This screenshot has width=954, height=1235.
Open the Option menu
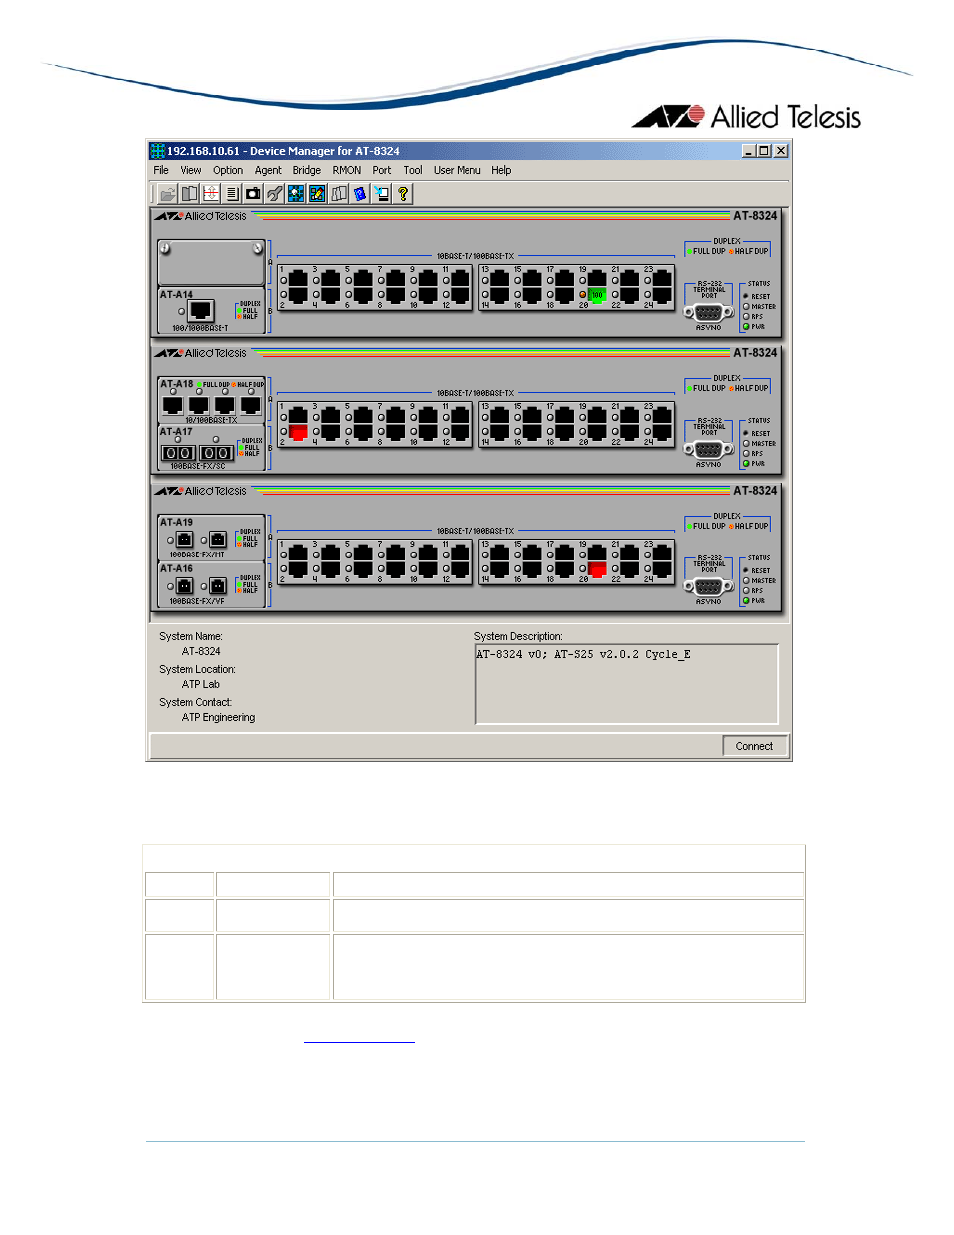[228, 170]
